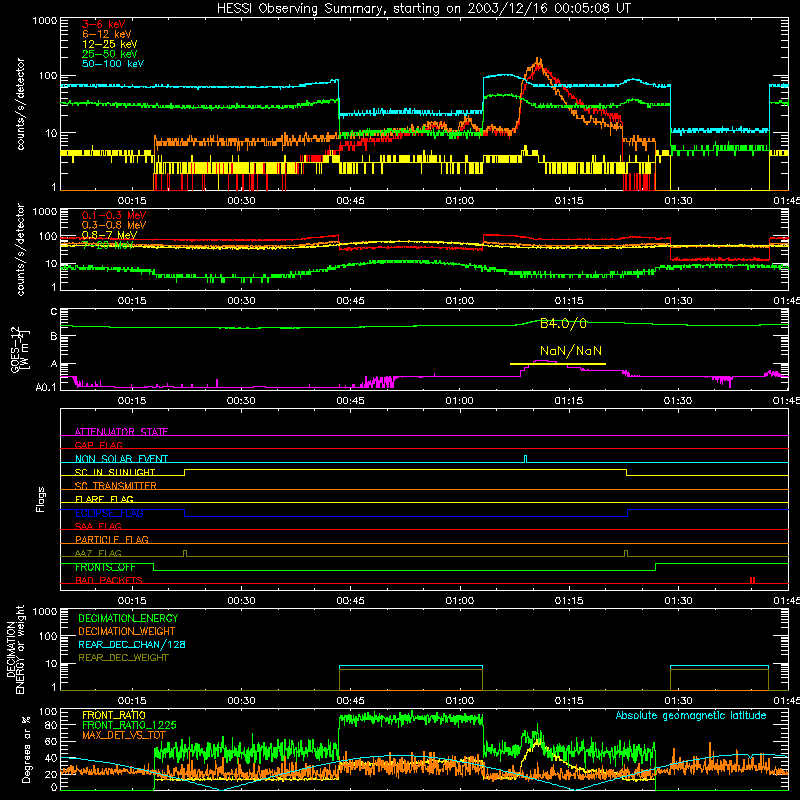Click the yellow FRONT_RATIO legend label

point(114,715)
